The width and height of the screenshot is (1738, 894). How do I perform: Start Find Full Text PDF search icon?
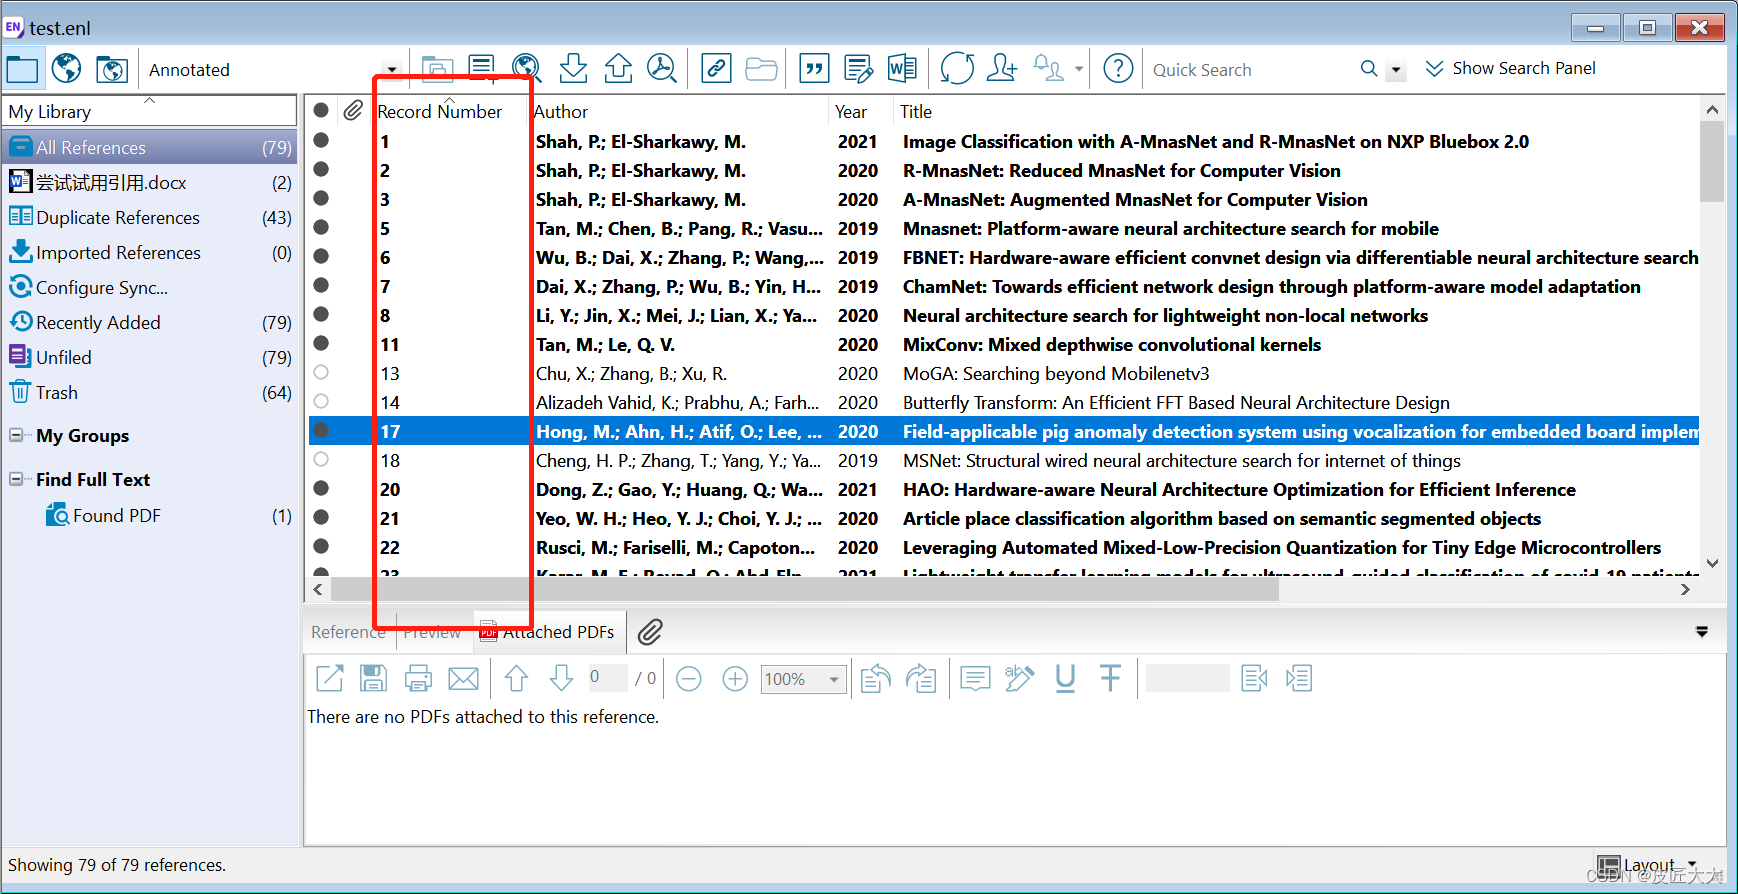pos(662,68)
